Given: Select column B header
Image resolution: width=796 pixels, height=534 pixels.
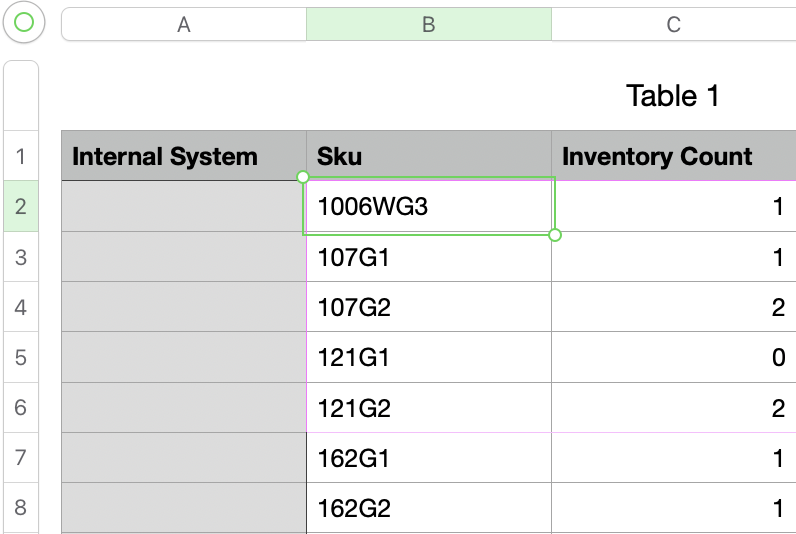Looking at the screenshot, I should tap(428, 25).
